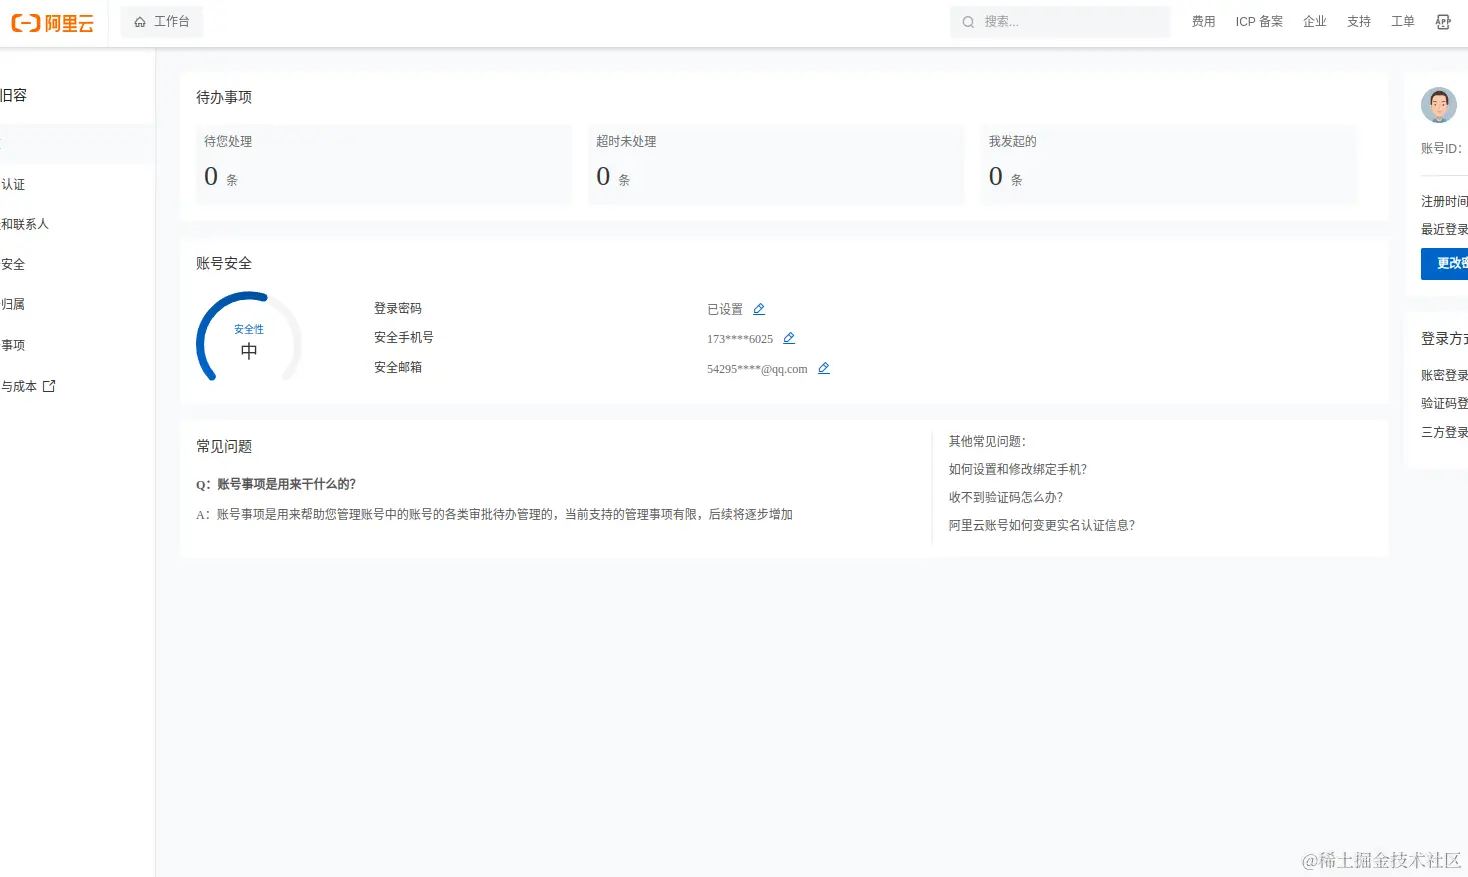Click the masked phone 173****6025
This screenshot has width=1468, height=877.
tap(740, 339)
